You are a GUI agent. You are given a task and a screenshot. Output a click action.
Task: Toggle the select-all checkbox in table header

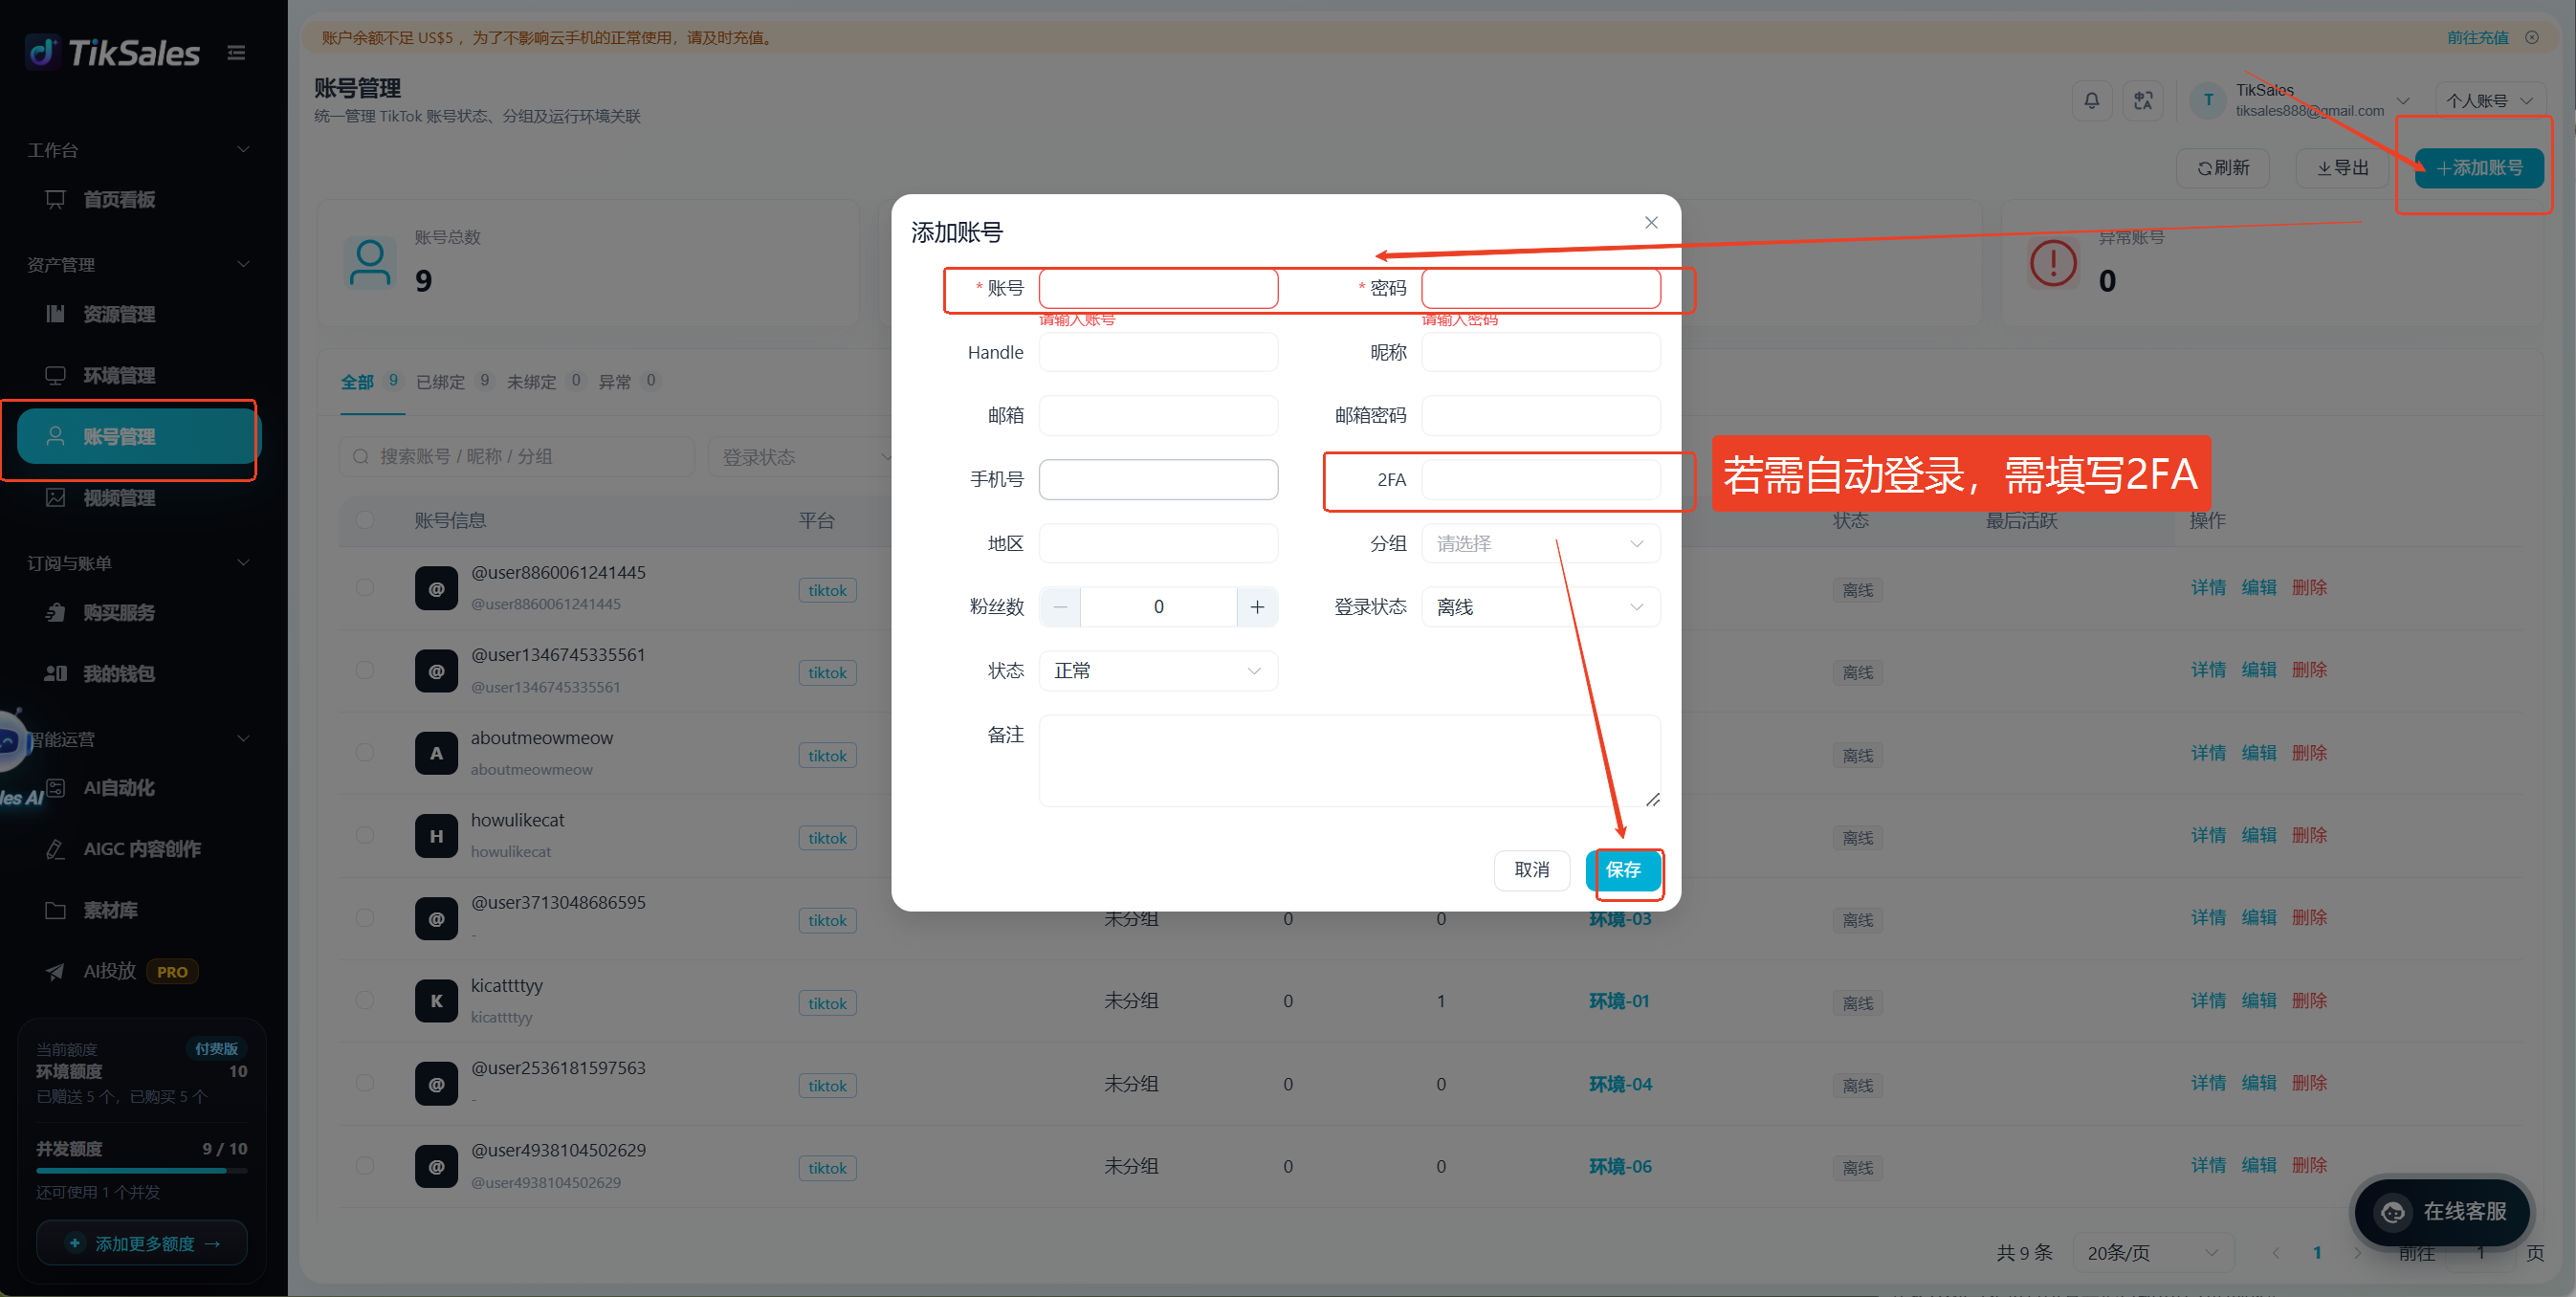(365, 520)
